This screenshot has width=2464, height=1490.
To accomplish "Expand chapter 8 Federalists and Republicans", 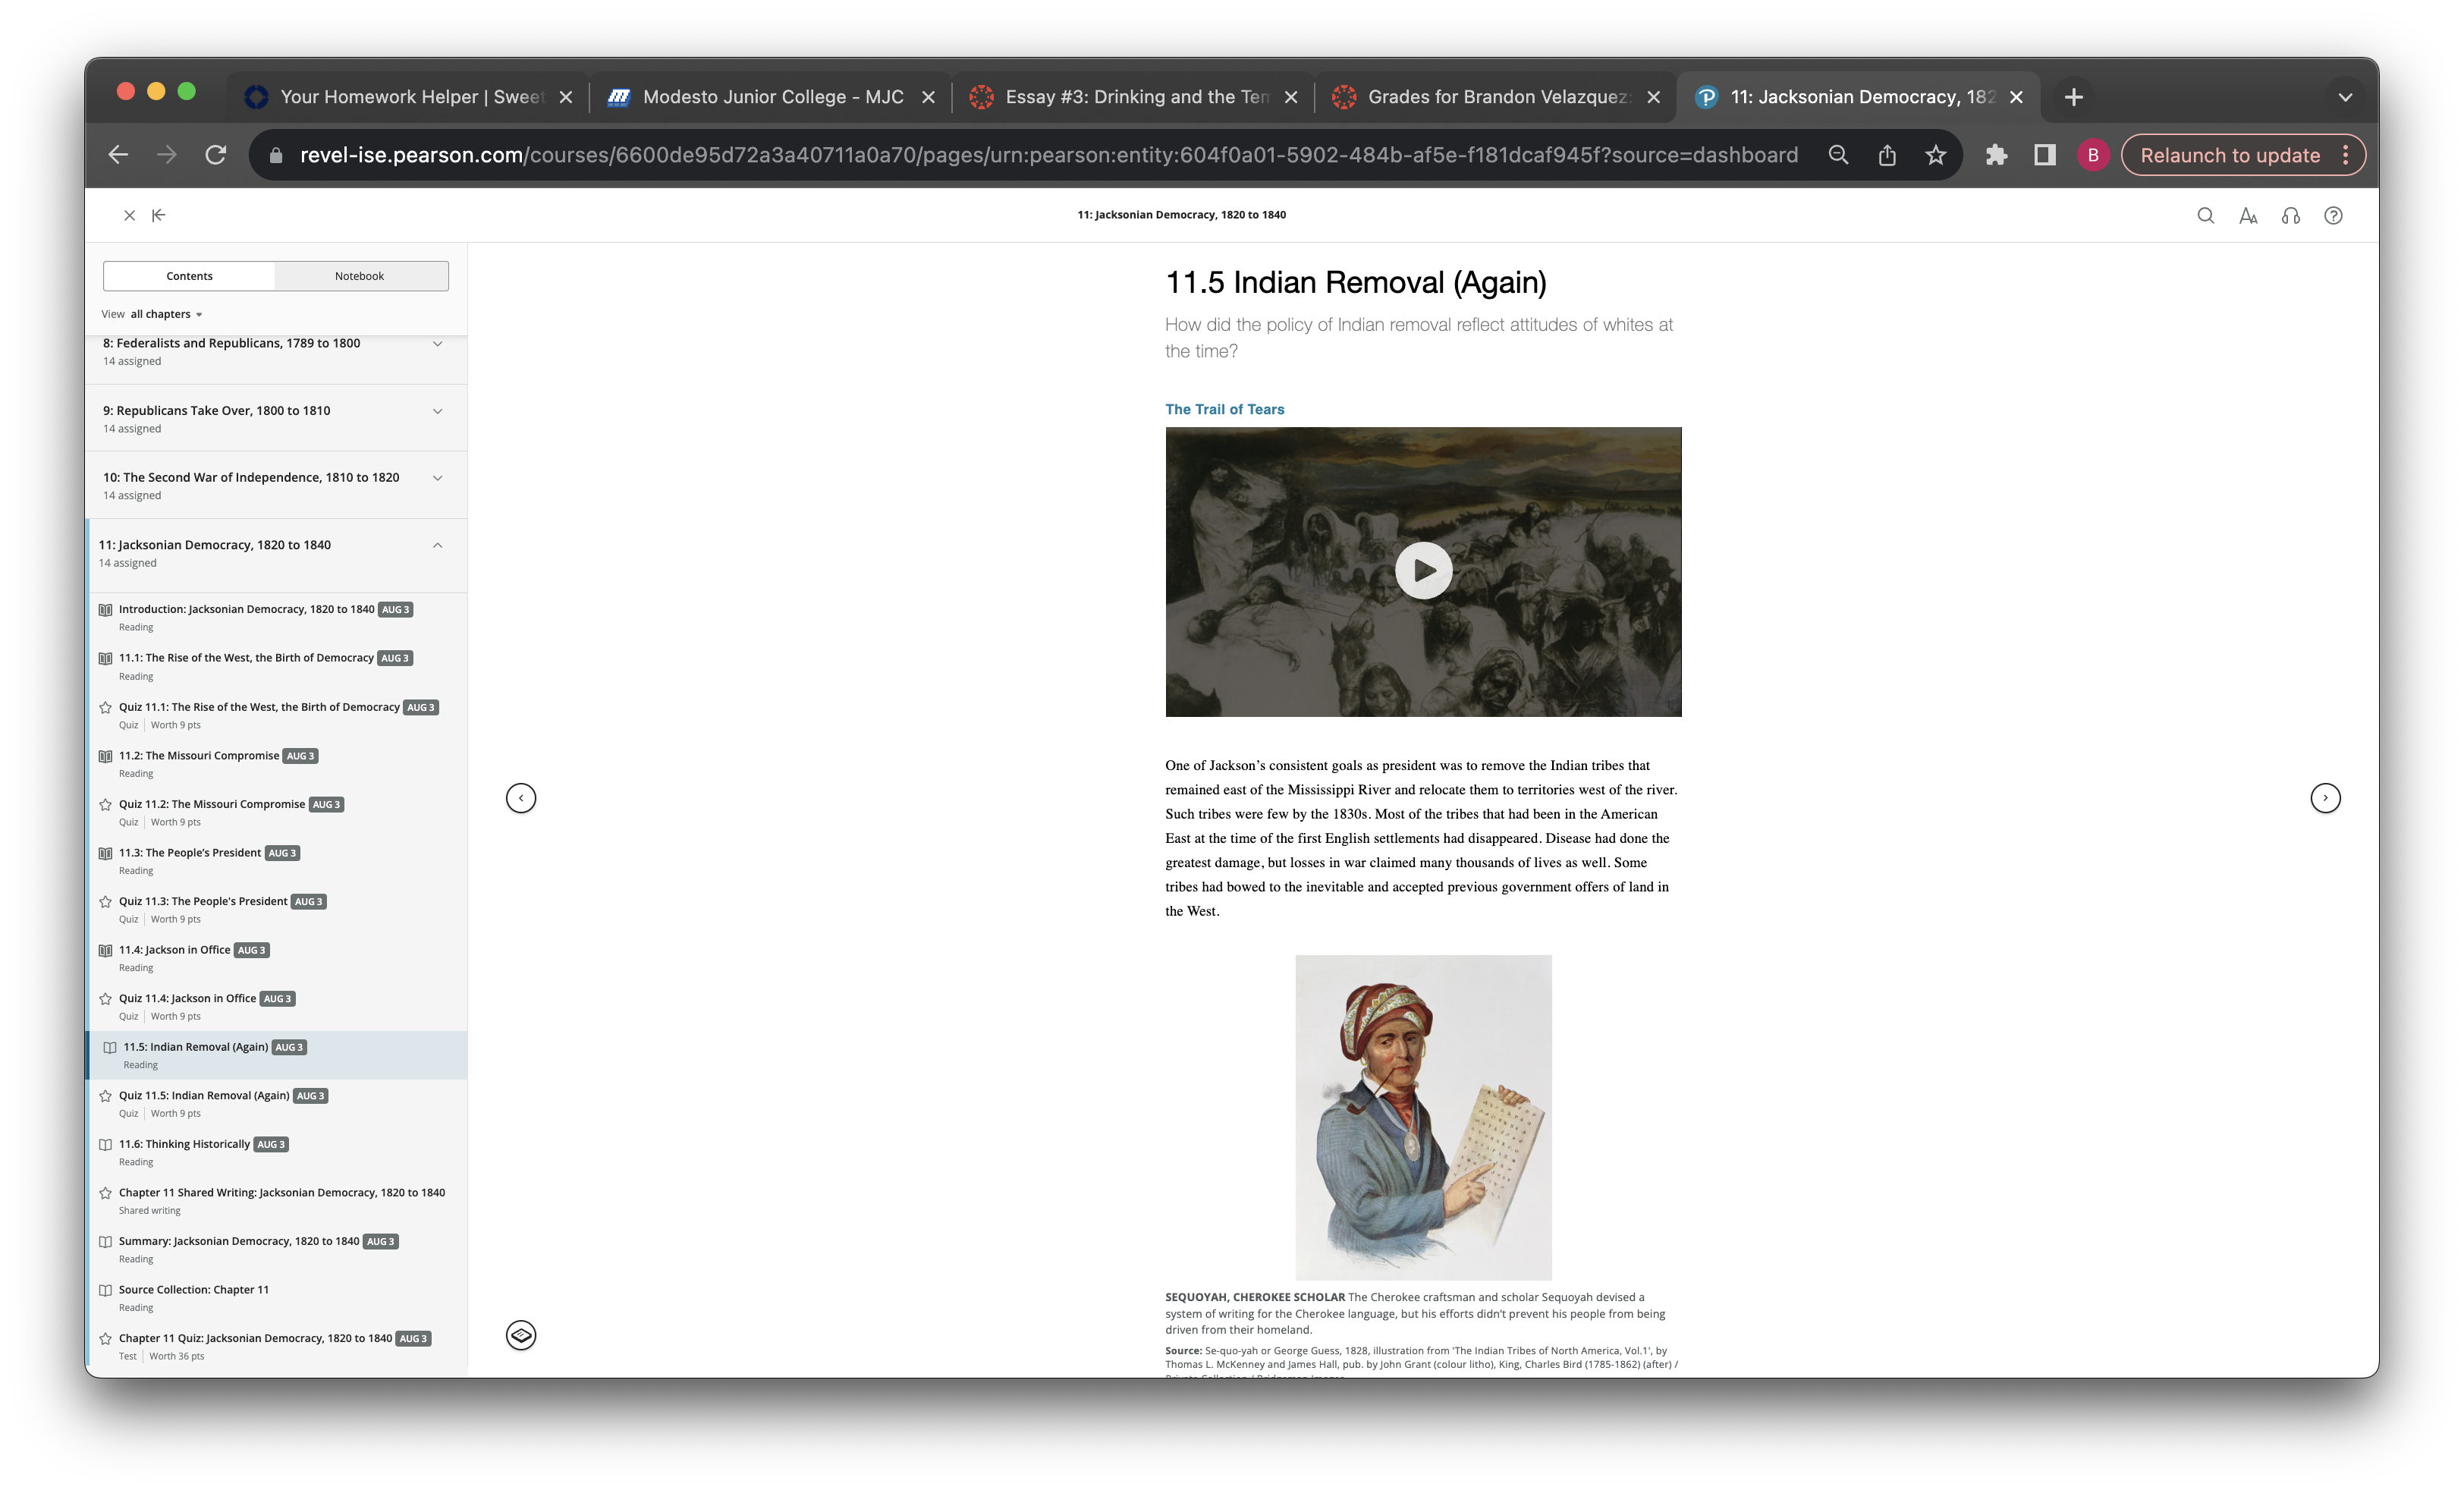I will (x=437, y=344).
